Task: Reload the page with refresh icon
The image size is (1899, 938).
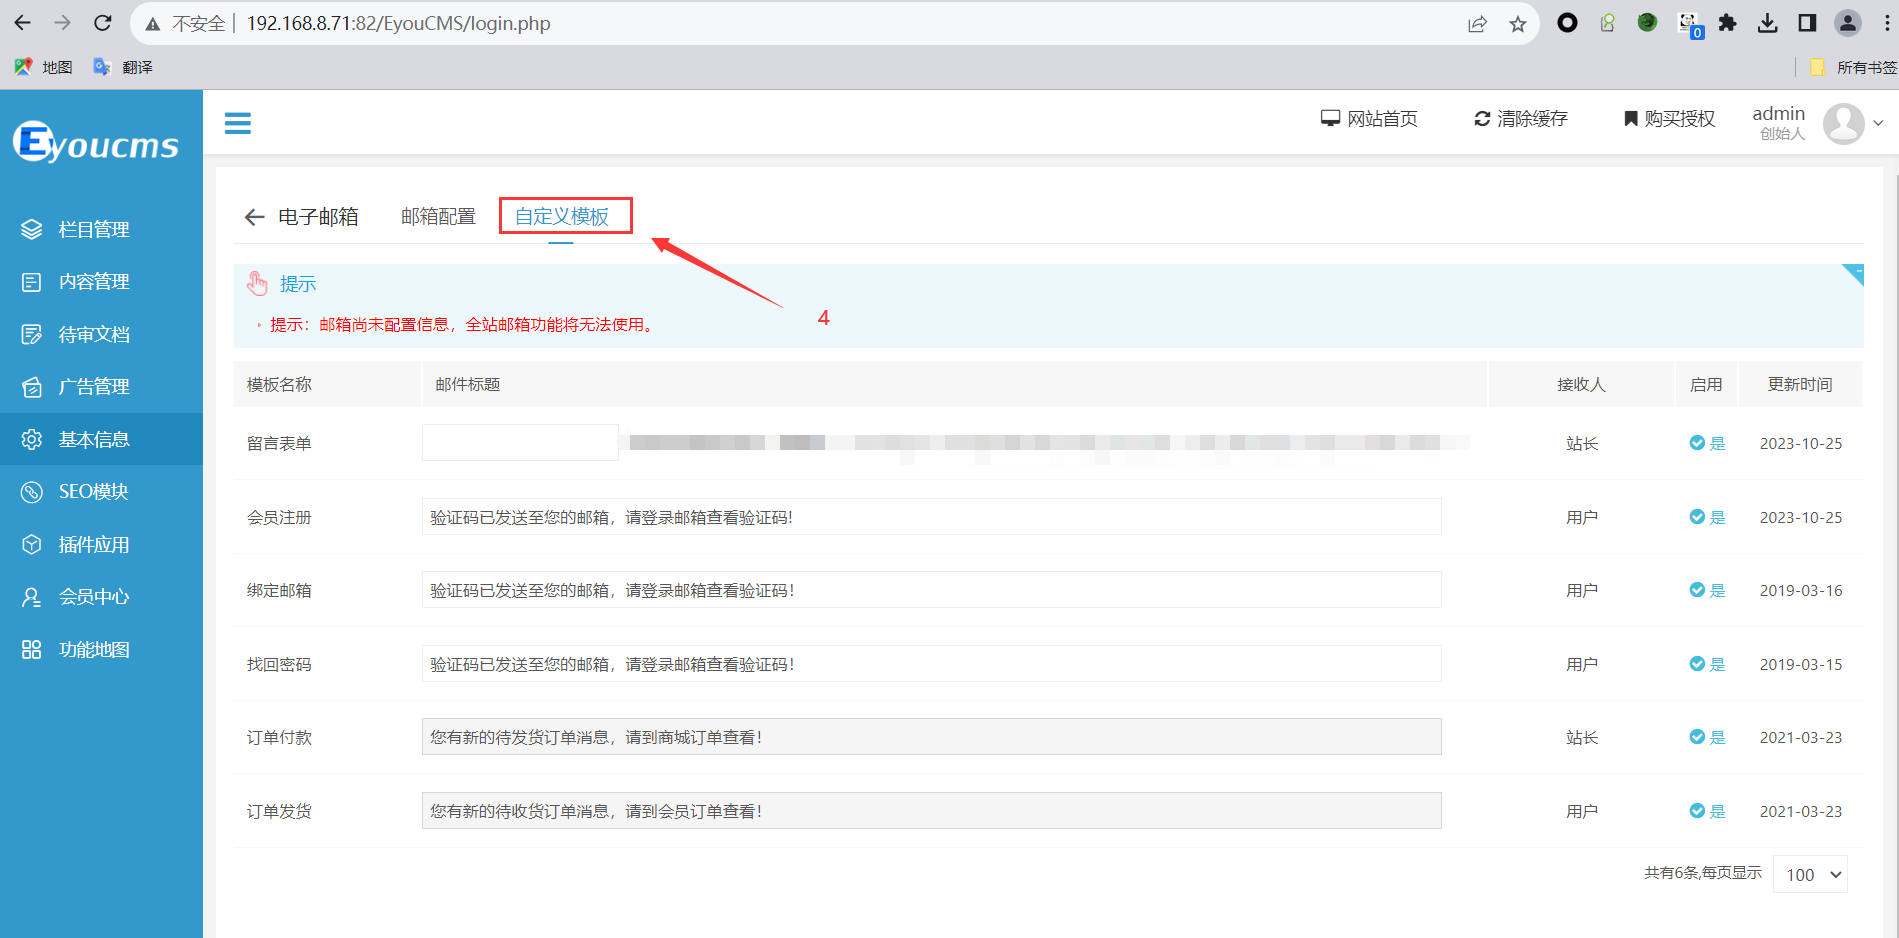Action: (102, 23)
